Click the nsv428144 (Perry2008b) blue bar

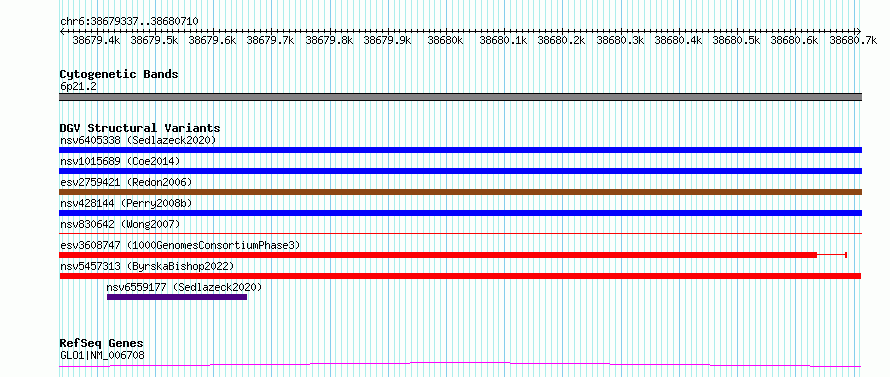[x=460, y=213]
